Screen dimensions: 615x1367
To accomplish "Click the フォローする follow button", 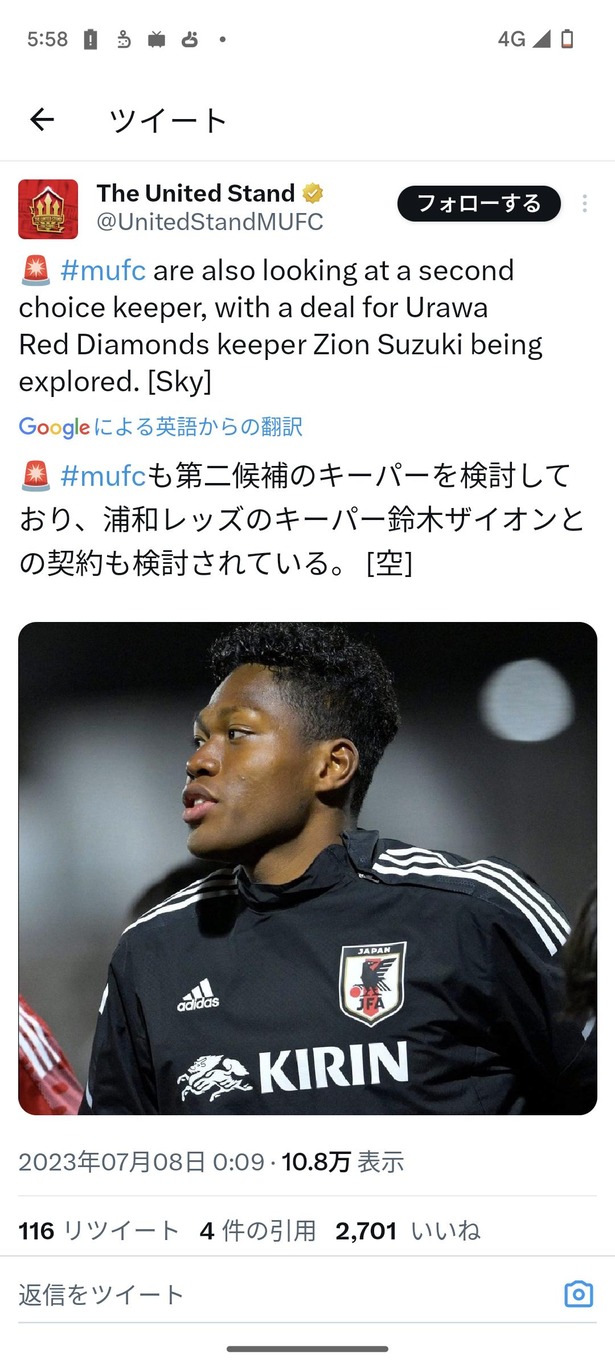I will pyautogui.click(x=479, y=203).
